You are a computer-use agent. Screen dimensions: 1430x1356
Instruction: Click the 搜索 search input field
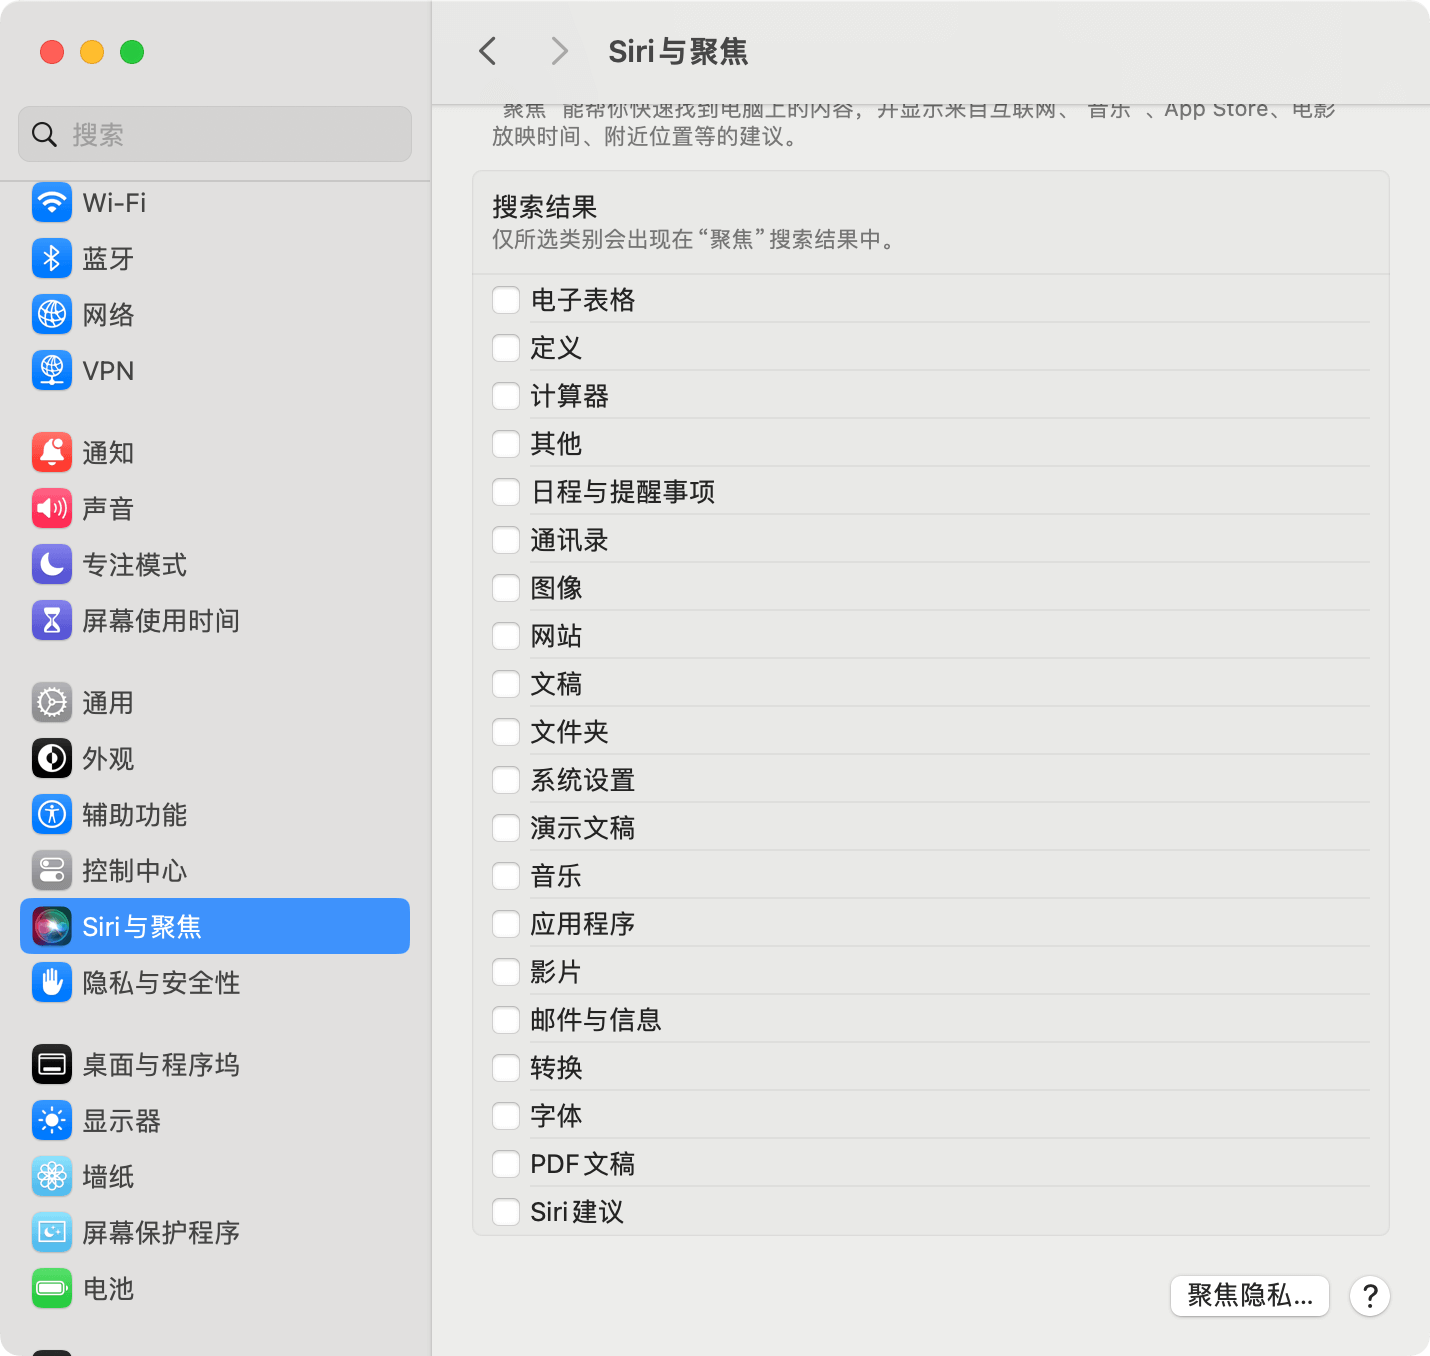[215, 134]
